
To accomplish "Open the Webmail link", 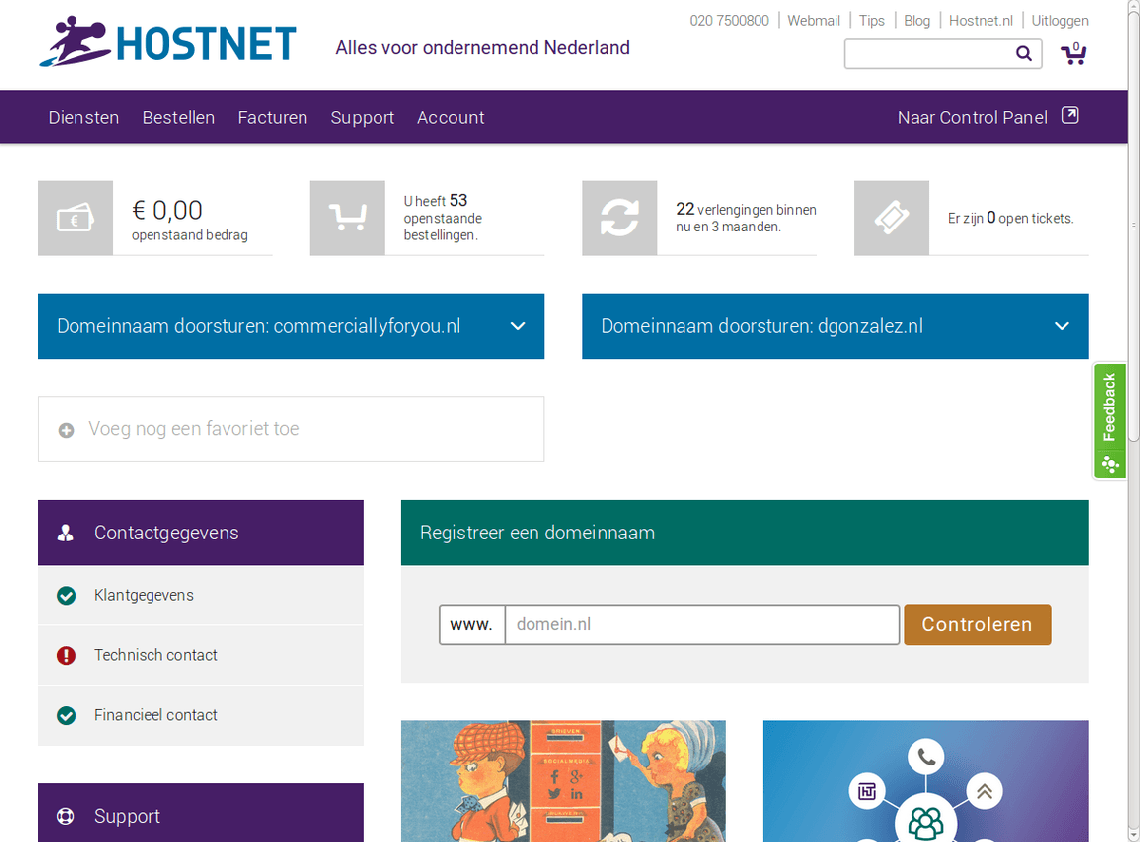I will point(813,20).
